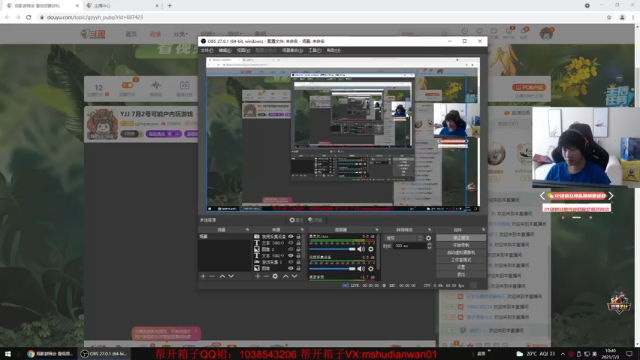Open Douyu user avatar in header
This screenshot has height=360, width=640.
pyautogui.click(x=546, y=33)
